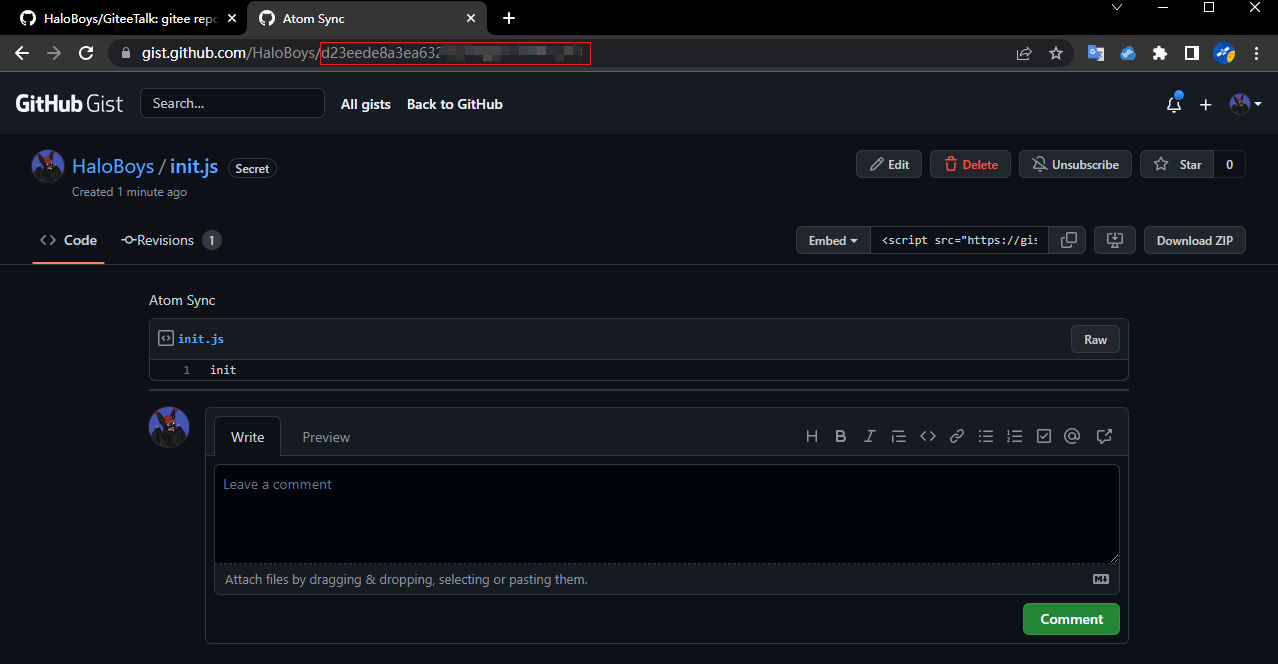
Task: Toggle the browser side panel icon
Action: pyautogui.click(x=1192, y=53)
